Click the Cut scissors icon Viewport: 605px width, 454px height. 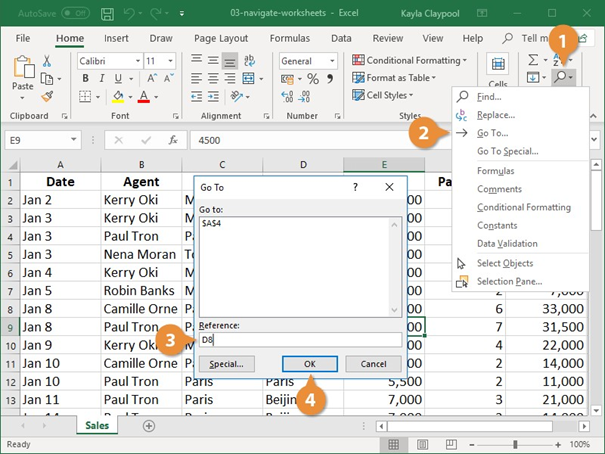coord(47,61)
